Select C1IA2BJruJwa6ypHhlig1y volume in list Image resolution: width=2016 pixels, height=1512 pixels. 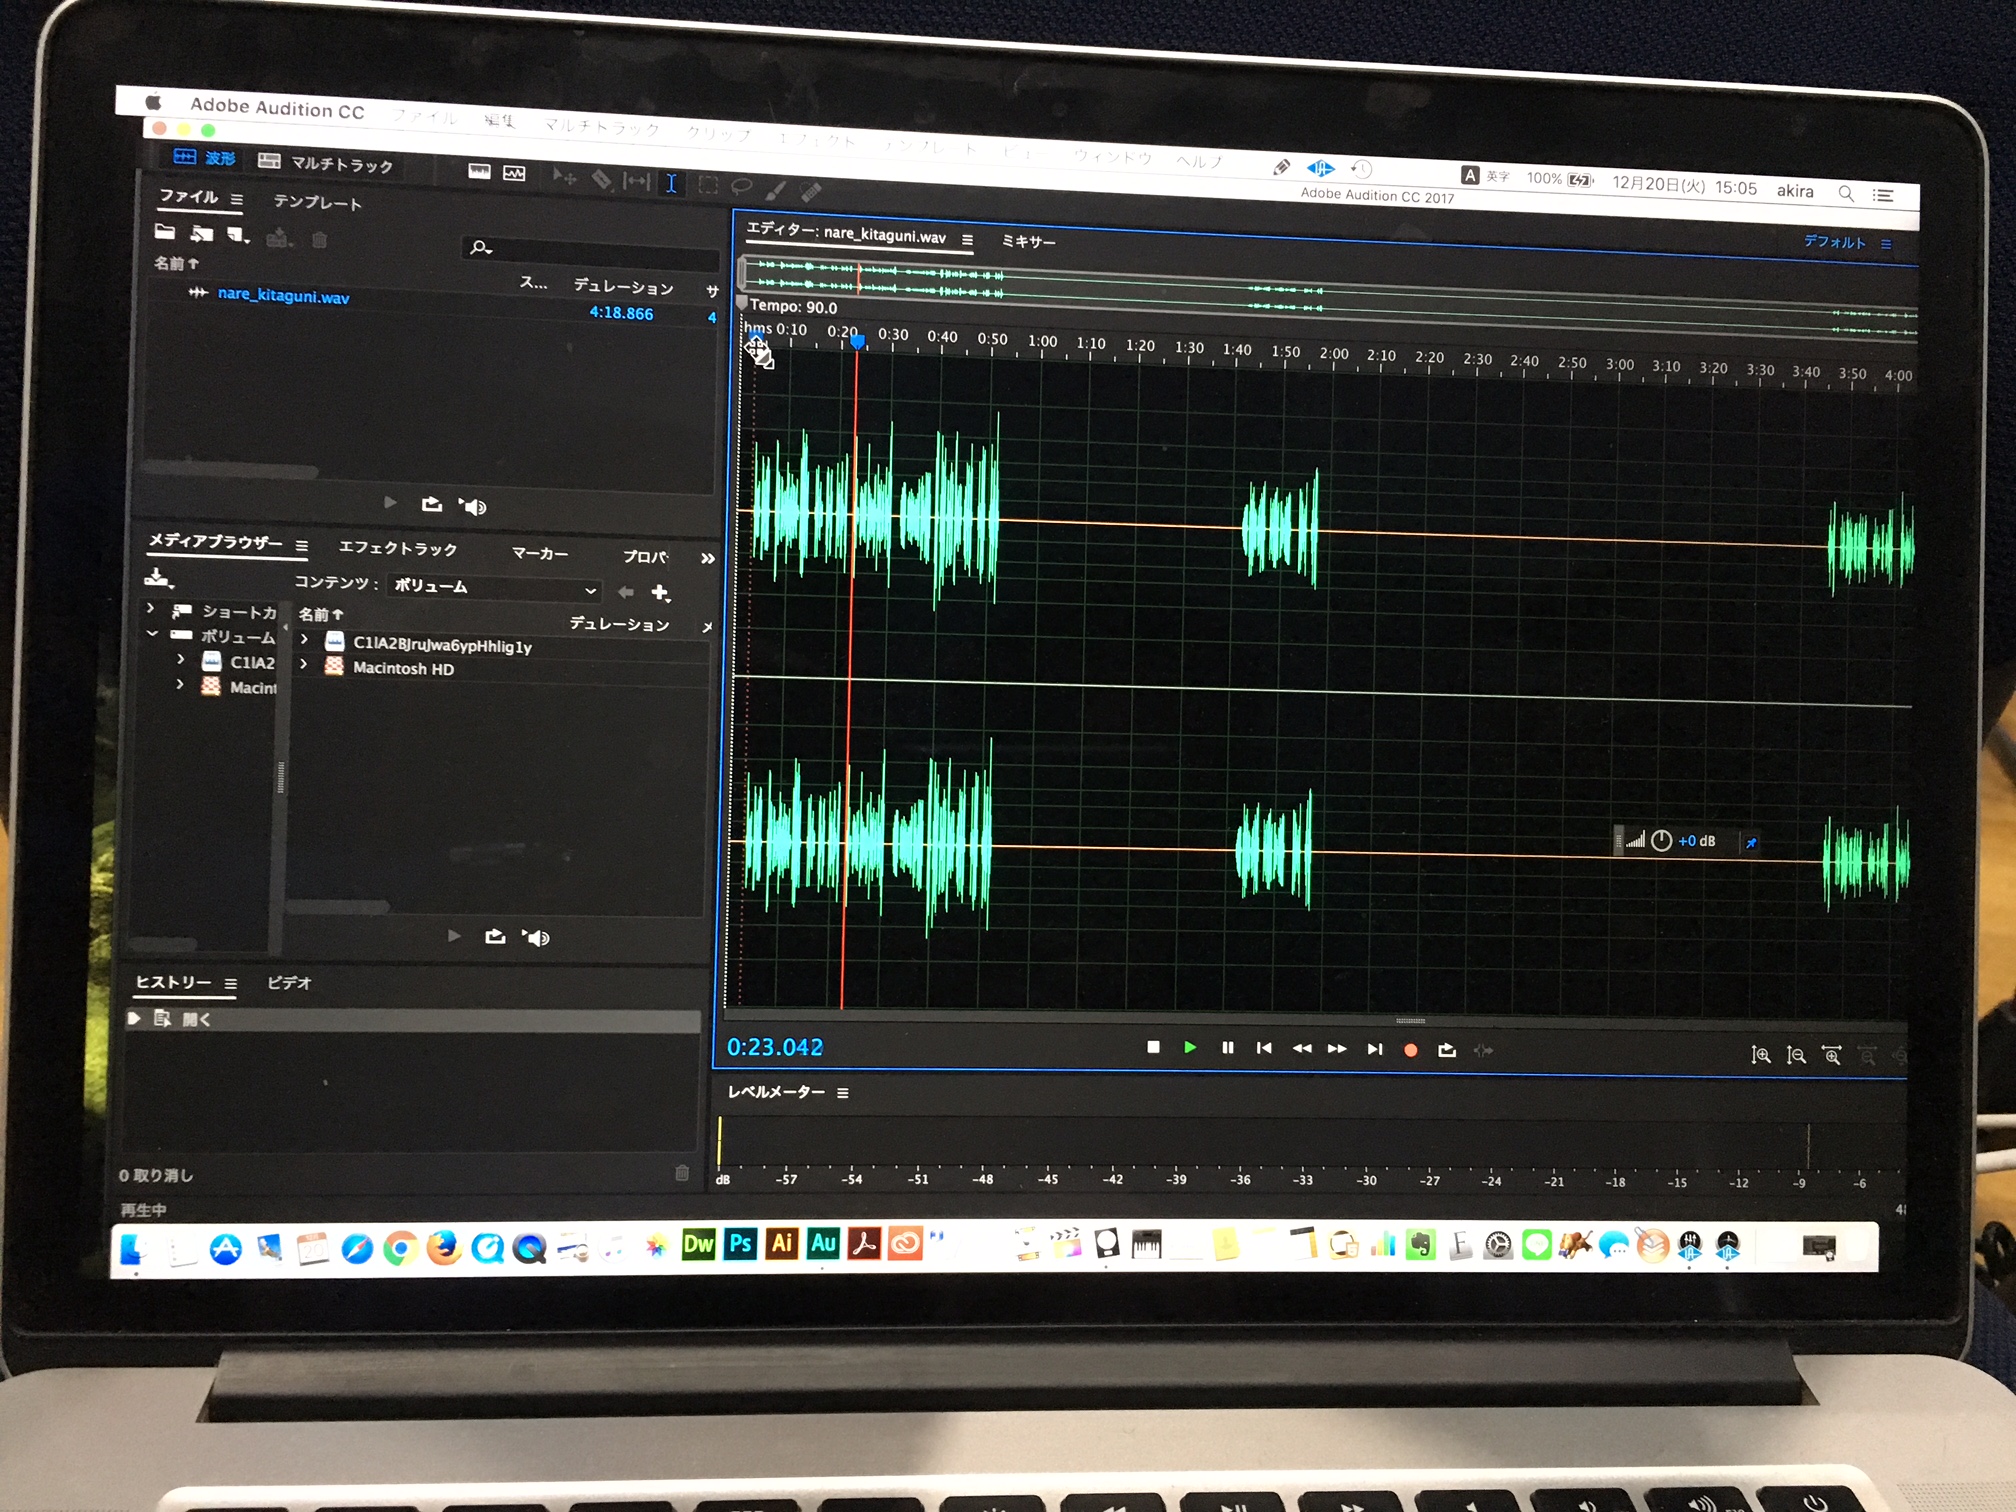441,645
